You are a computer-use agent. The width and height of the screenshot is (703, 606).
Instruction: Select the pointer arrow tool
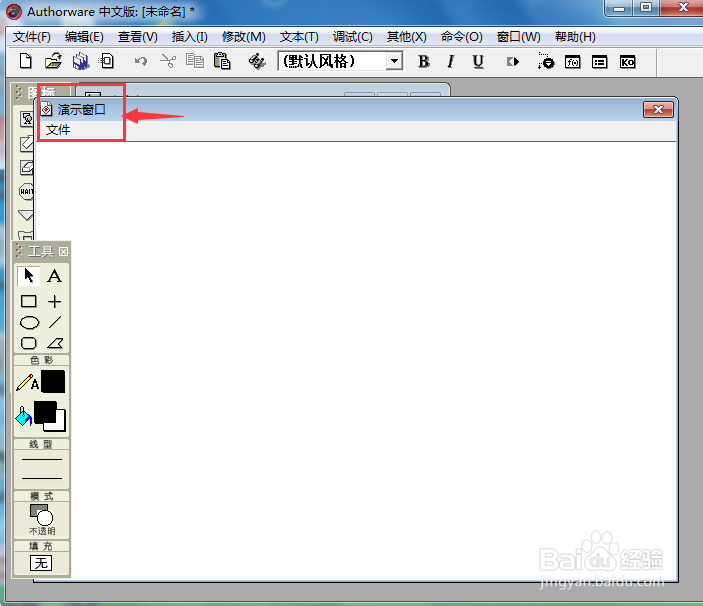29,276
